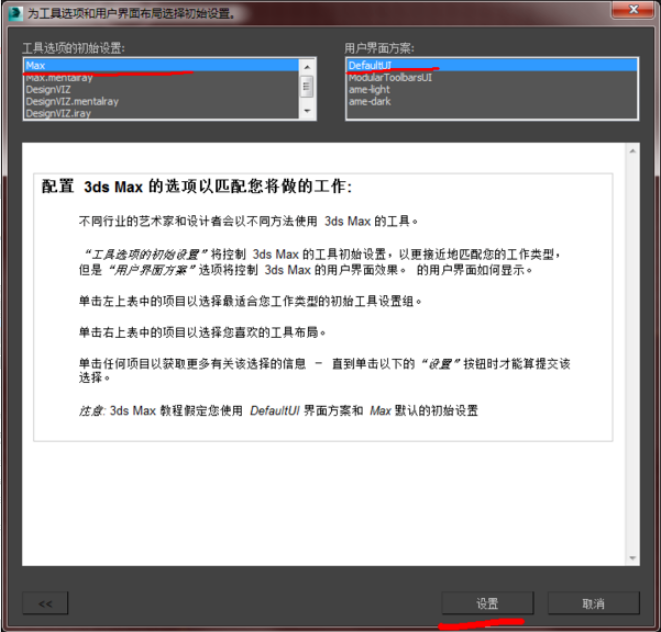The image size is (661, 632).
Task: Close the initial settings dialog
Action: coord(633,9)
